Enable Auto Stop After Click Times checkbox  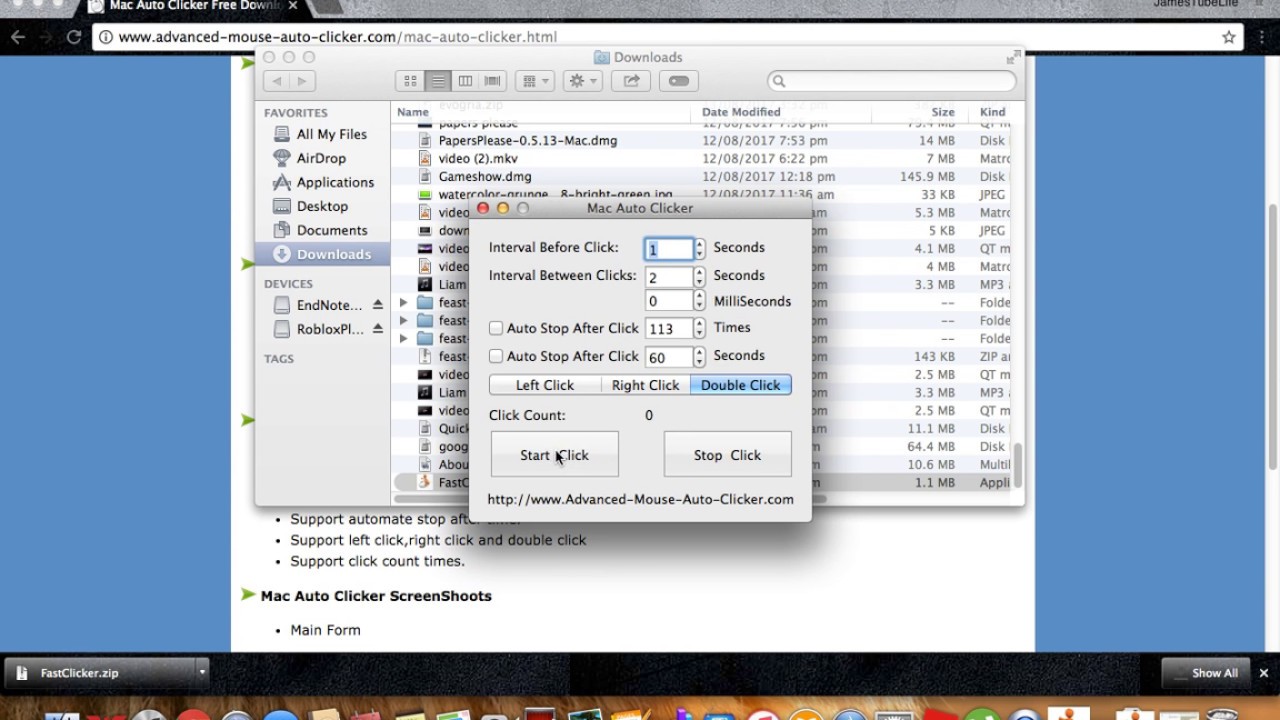pos(496,328)
